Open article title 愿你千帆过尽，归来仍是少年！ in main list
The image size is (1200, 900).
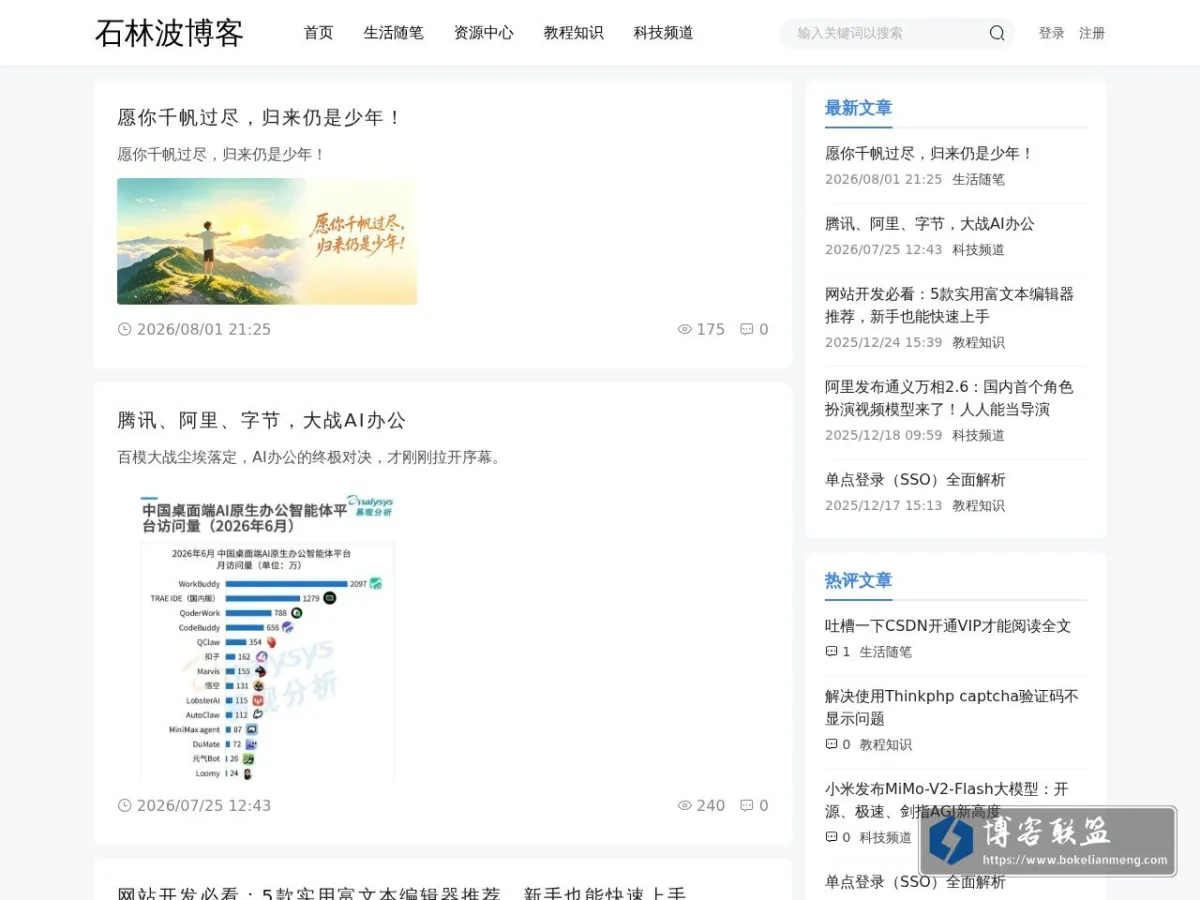coord(260,117)
